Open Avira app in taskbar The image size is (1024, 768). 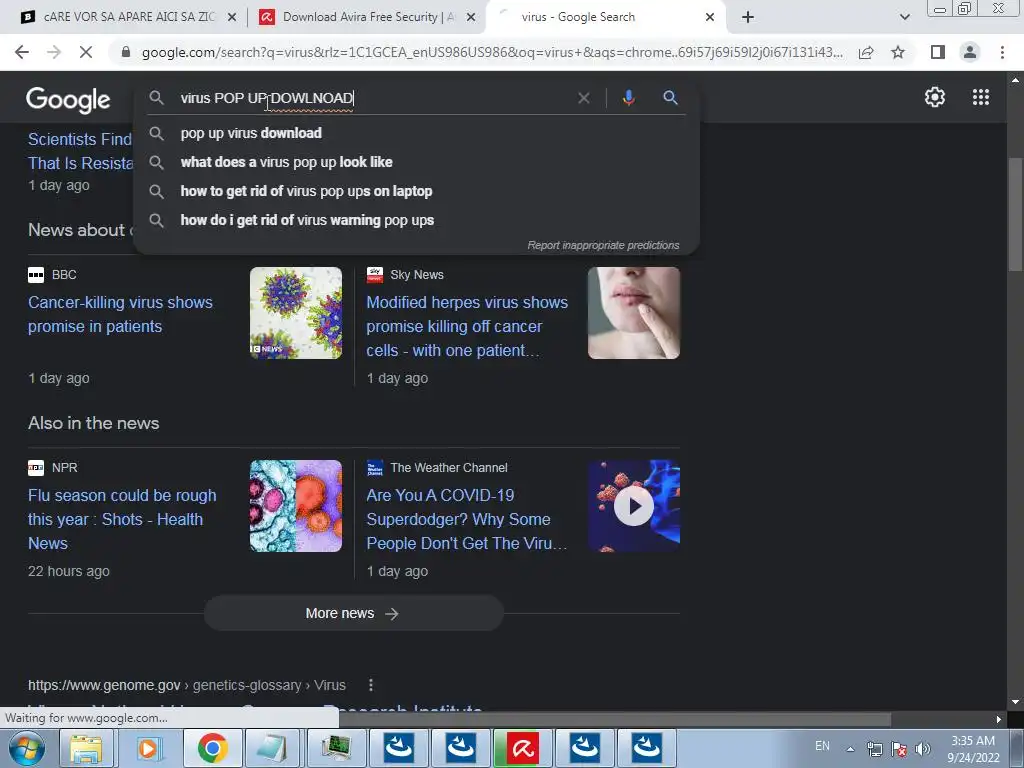[x=523, y=748]
